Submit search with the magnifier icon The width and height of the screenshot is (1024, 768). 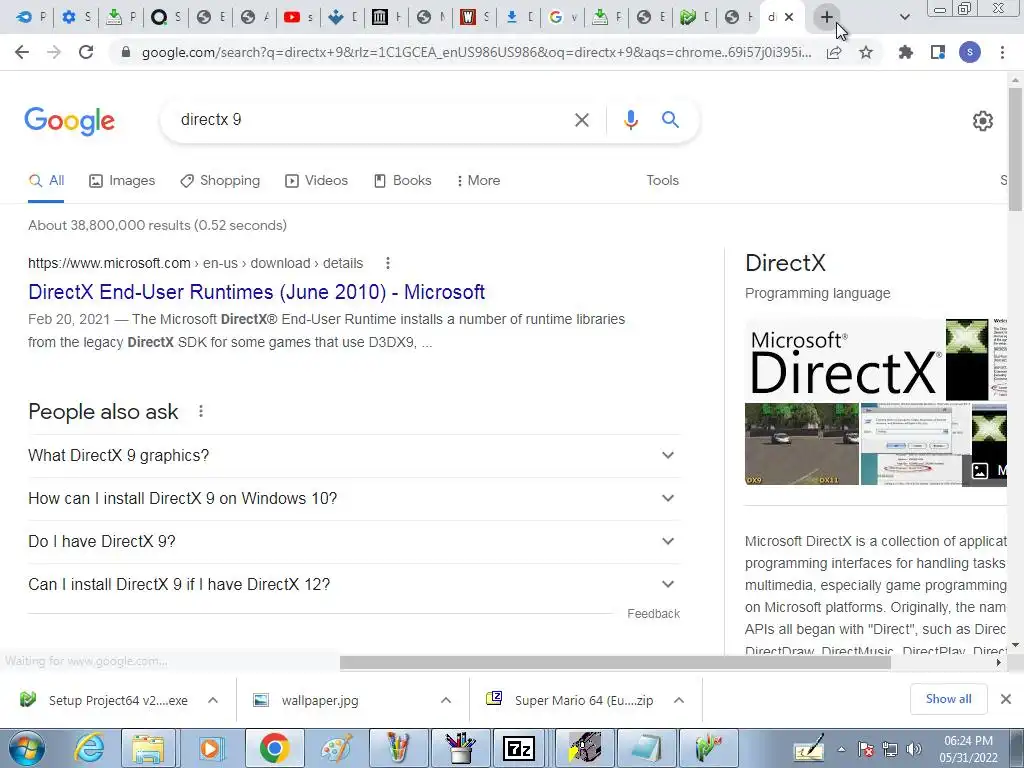670,120
